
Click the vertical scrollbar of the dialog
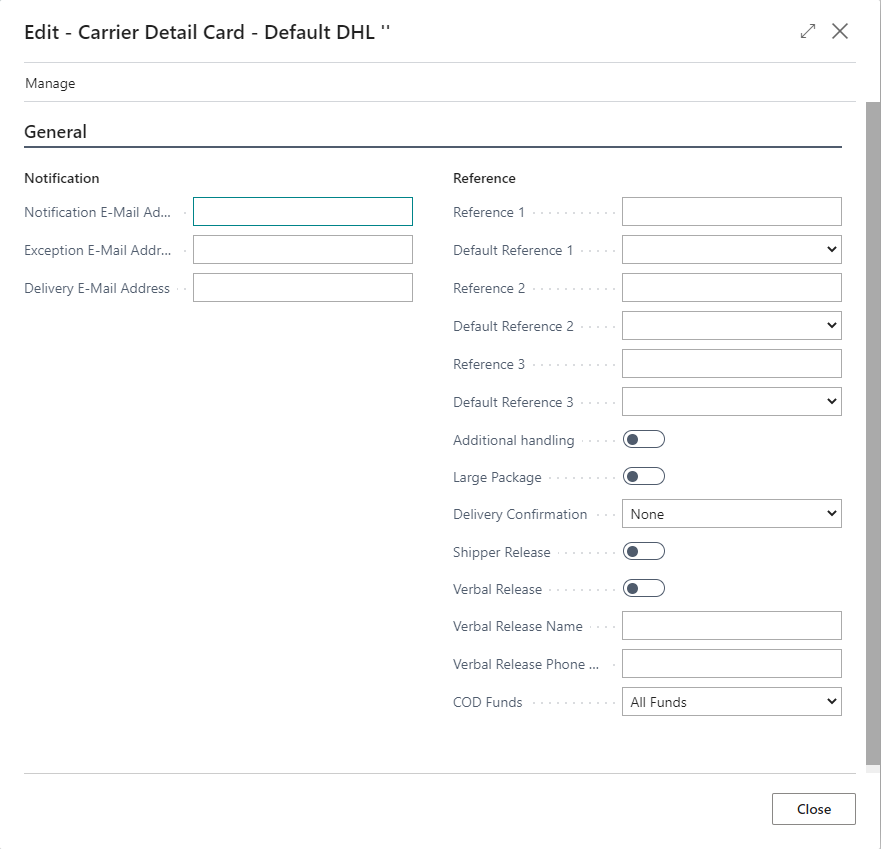coord(873,430)
